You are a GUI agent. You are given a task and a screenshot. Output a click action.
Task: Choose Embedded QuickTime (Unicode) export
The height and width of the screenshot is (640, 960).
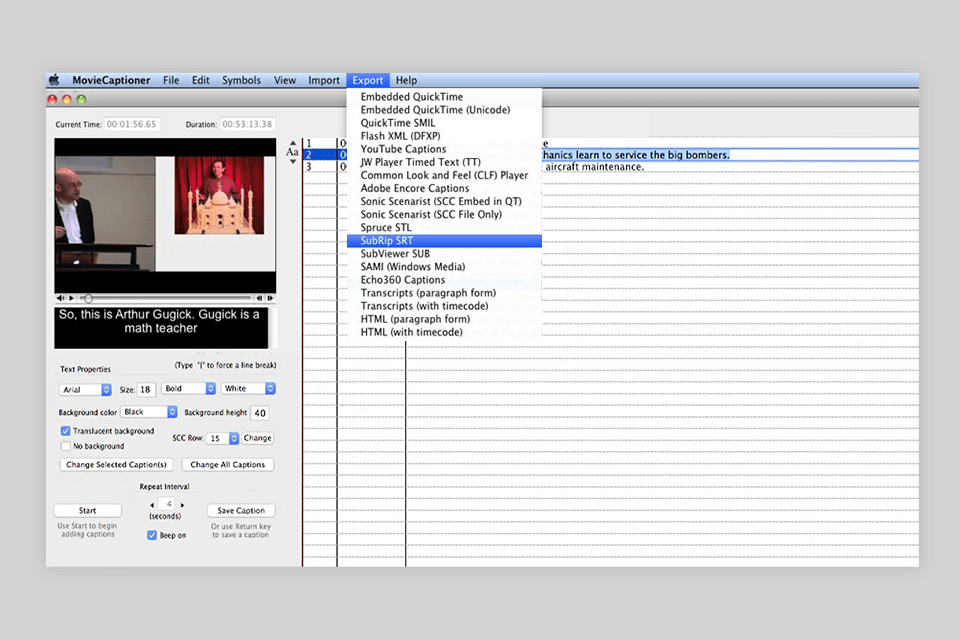[444, 110]
